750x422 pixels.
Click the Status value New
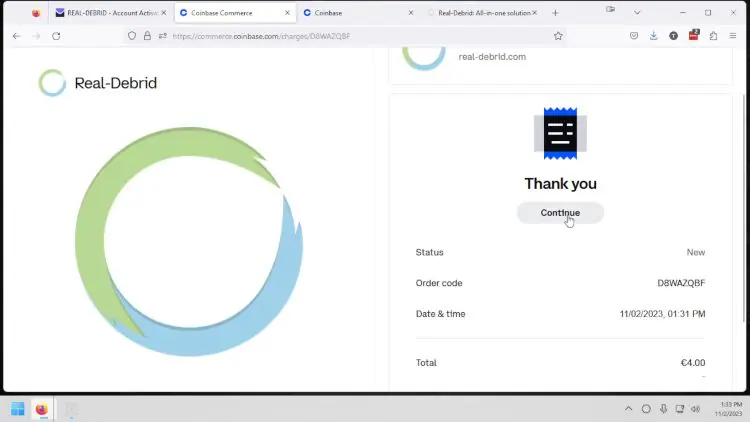coord(695,252)
